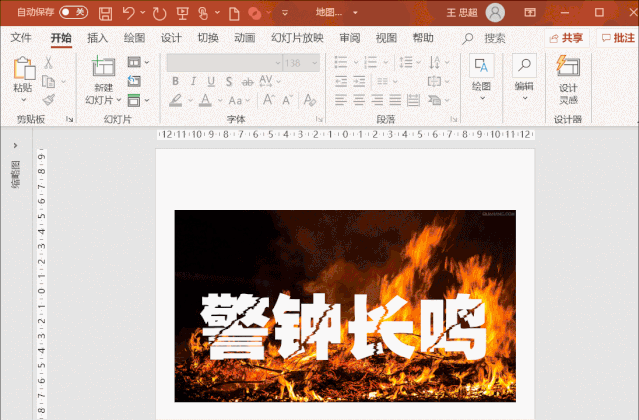The image size is (639, 420).
Task: Toggle Bold formatting
Action: click(175, 81)
